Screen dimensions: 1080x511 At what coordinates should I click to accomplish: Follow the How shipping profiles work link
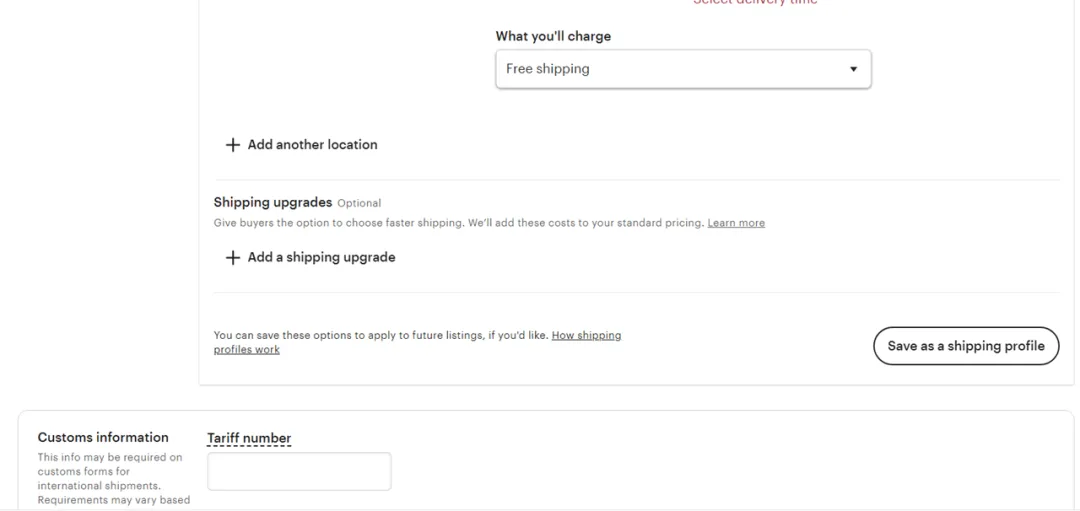point(586,336)
